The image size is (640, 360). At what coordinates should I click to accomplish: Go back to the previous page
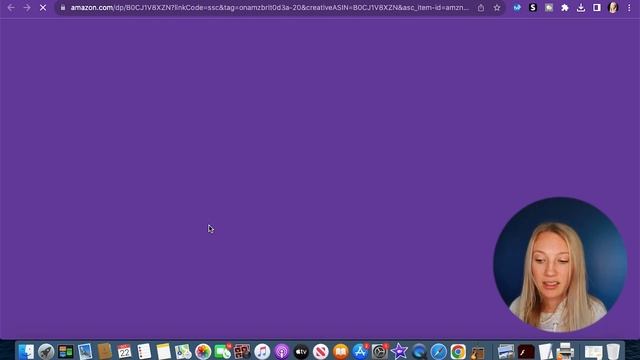tap(11, 8)
